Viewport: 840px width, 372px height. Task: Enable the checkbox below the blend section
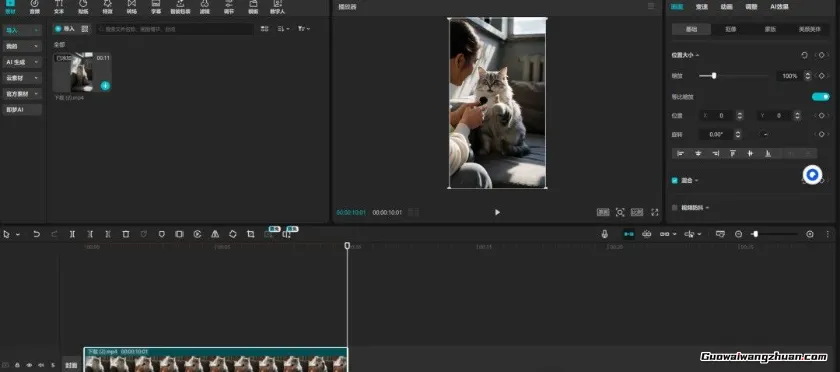(674, 207)
